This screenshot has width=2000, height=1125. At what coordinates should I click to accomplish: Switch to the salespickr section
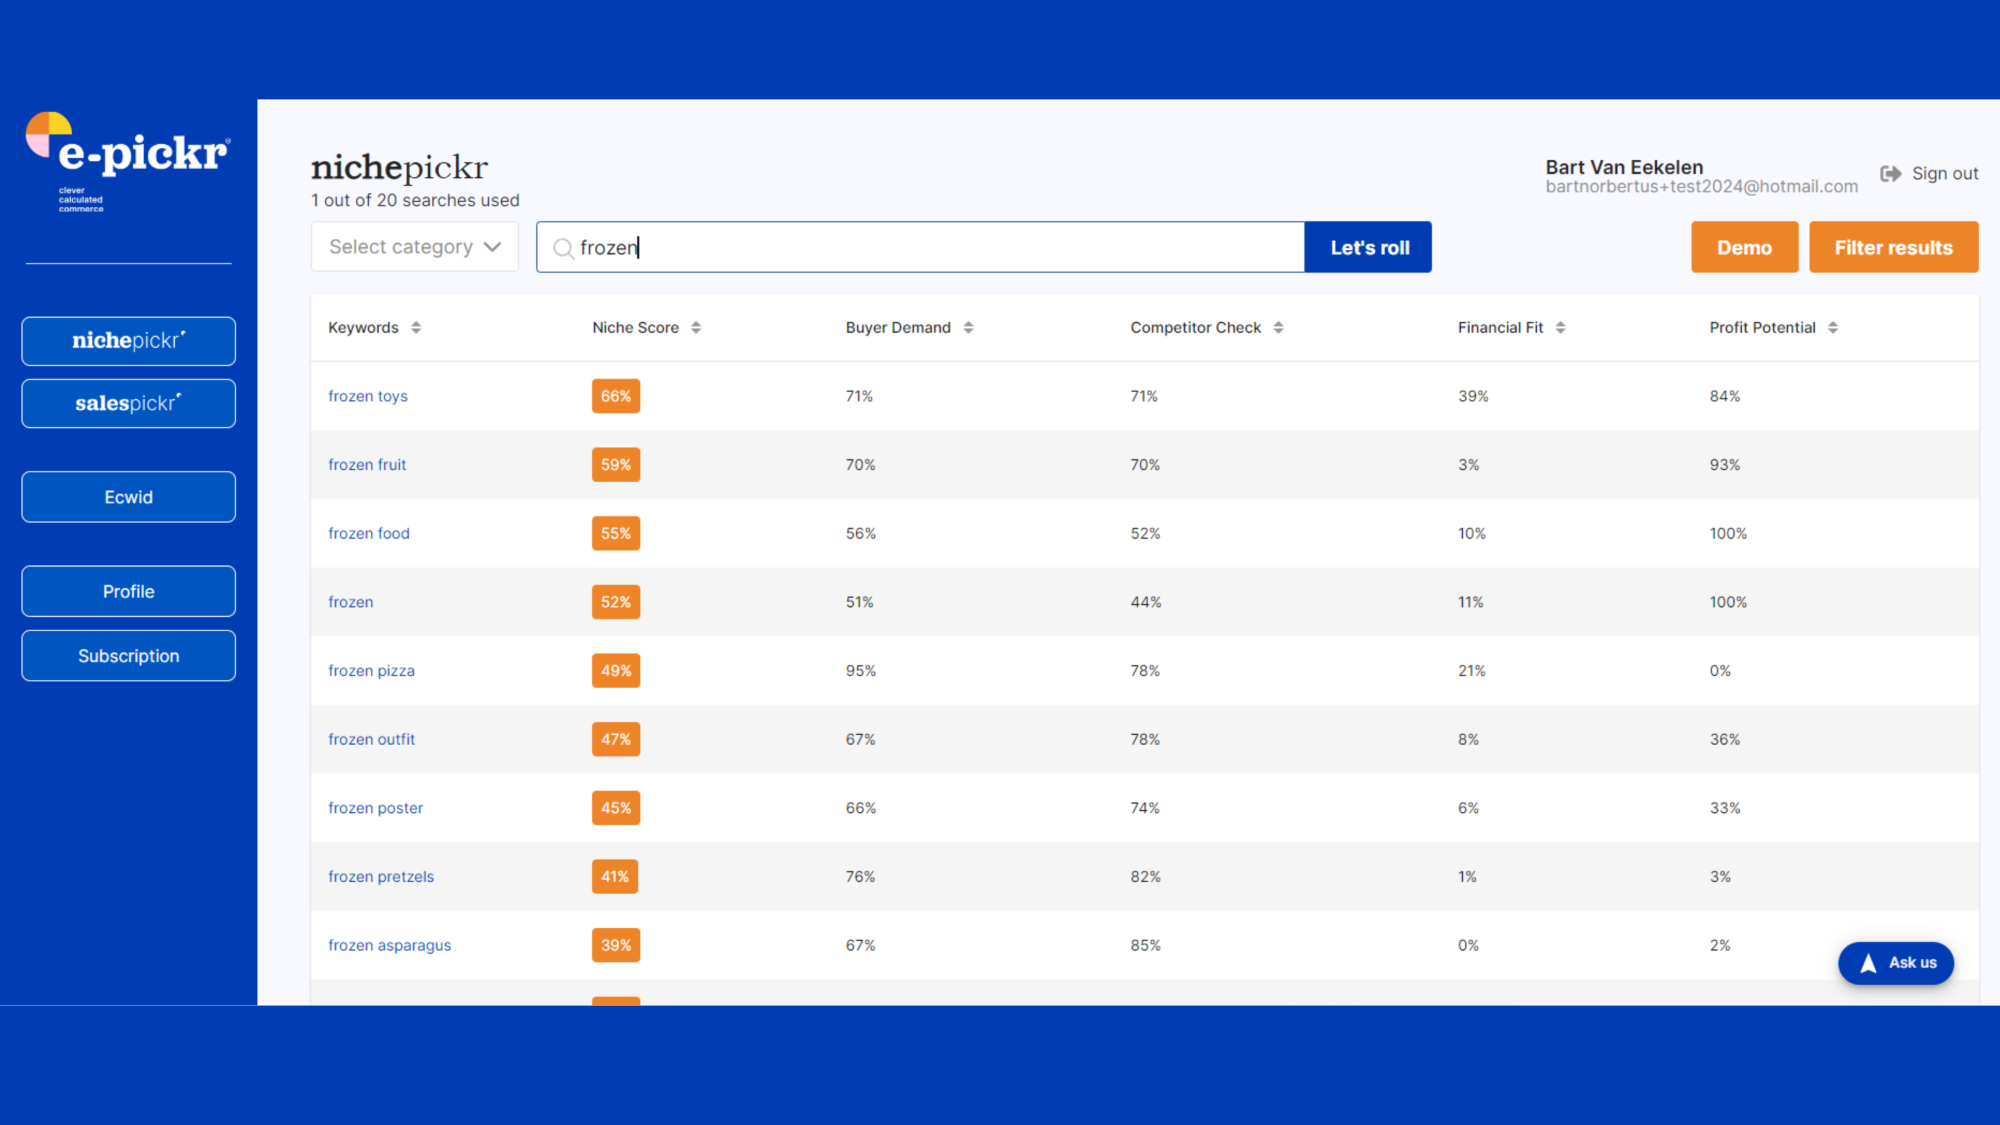[128, 403]
